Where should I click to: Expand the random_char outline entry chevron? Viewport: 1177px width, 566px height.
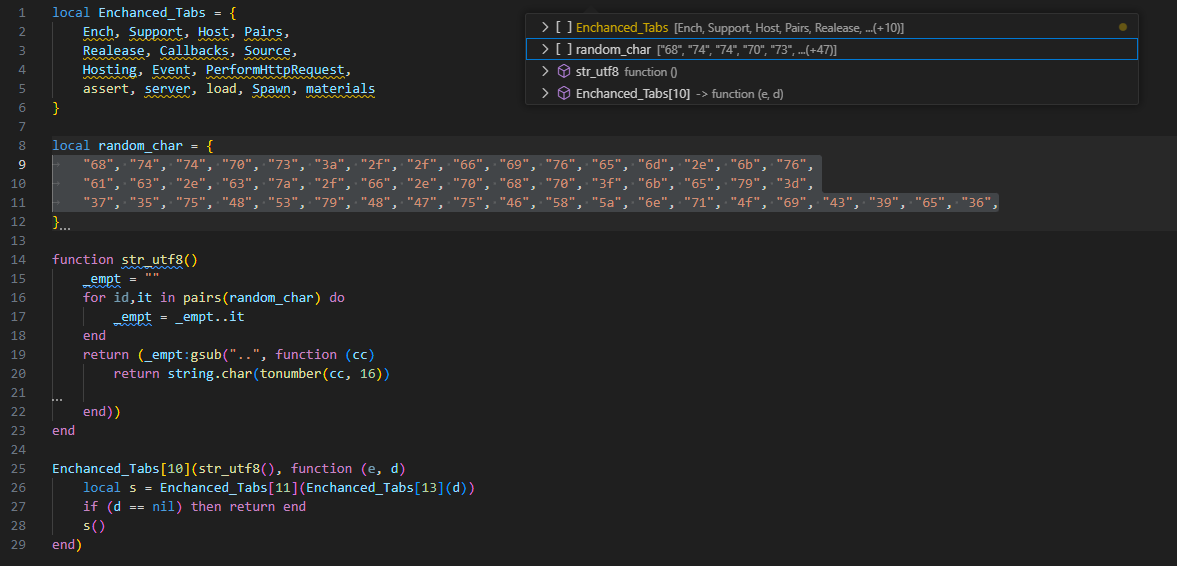click(x=546, y=50)
